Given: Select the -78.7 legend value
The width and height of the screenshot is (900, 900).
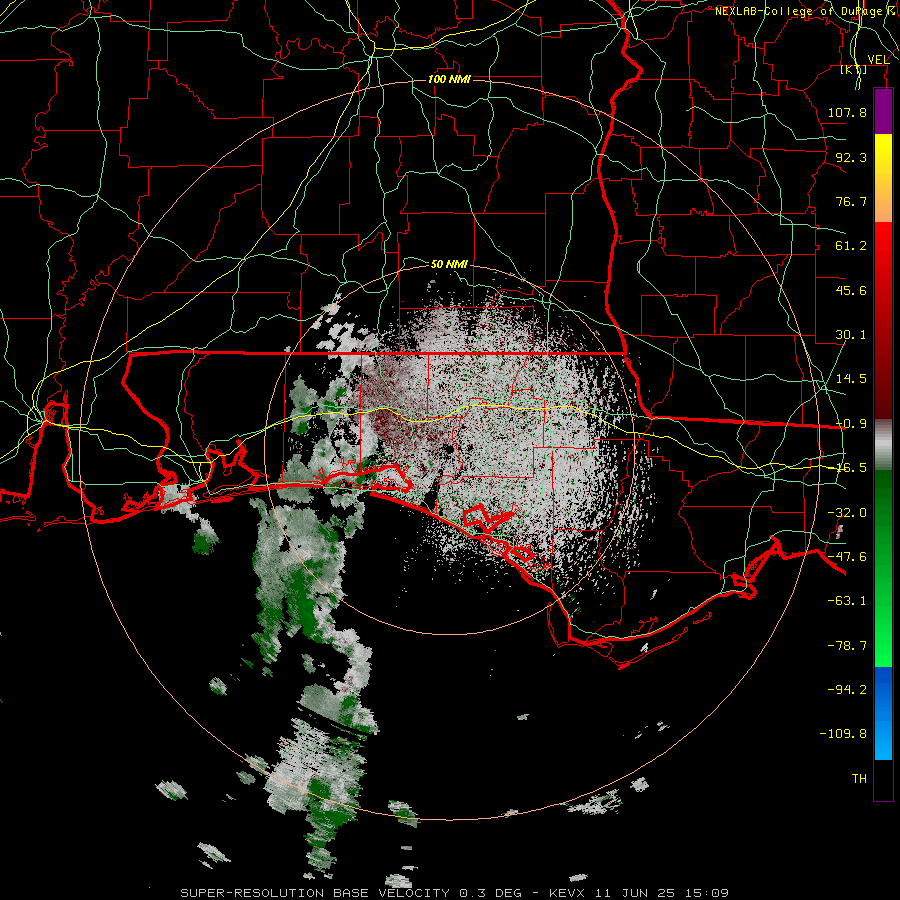Looking at the screenshot, I should [x=847, y=646].
